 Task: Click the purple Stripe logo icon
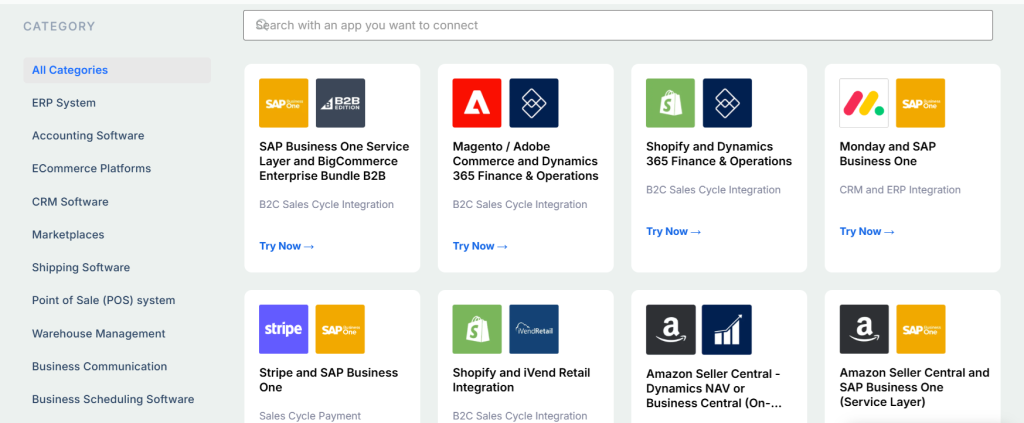[x=284, y=329]
